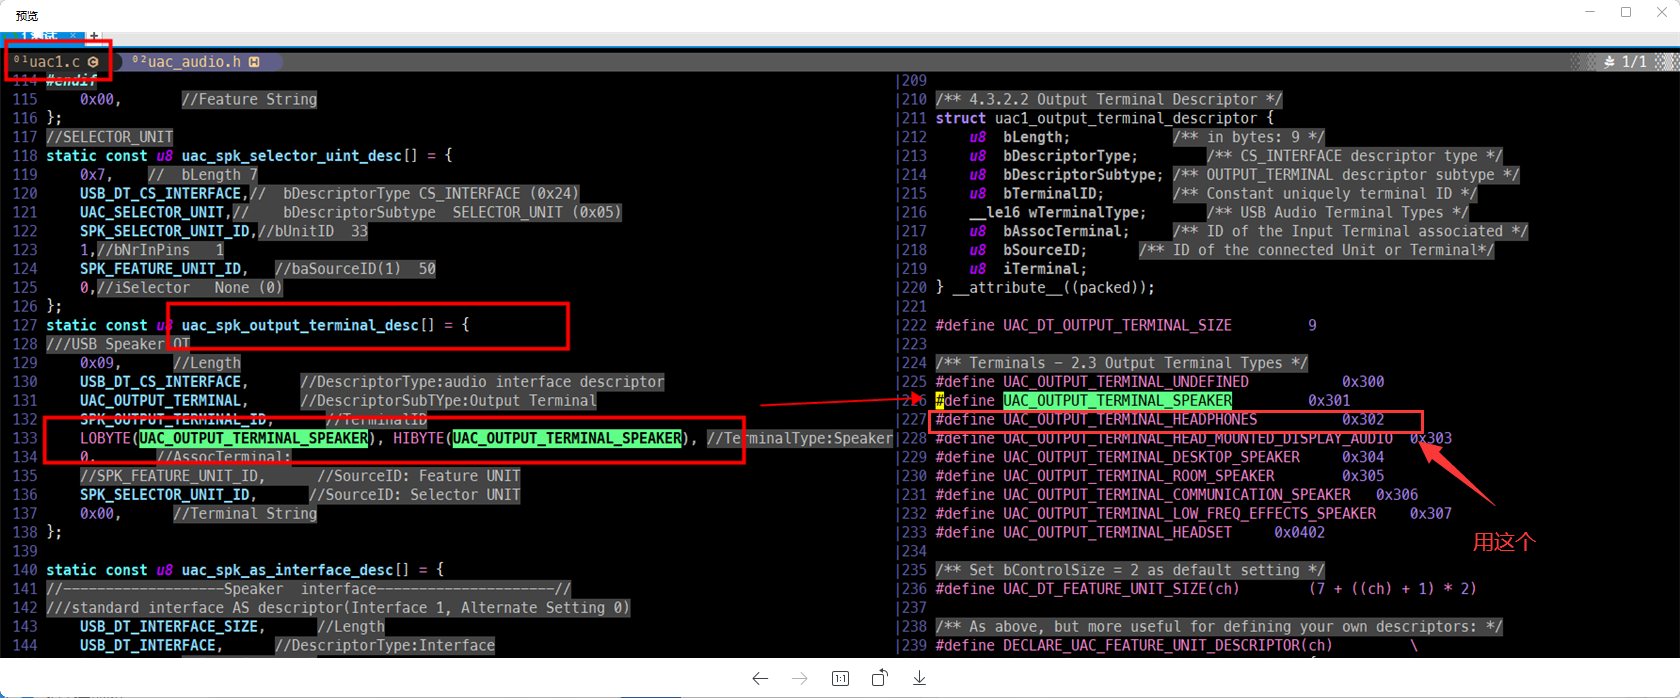Screen dimensions: 1680x698
Task: Click the bAssocTerminal struct field
Action: click(x=1066, y=231)
